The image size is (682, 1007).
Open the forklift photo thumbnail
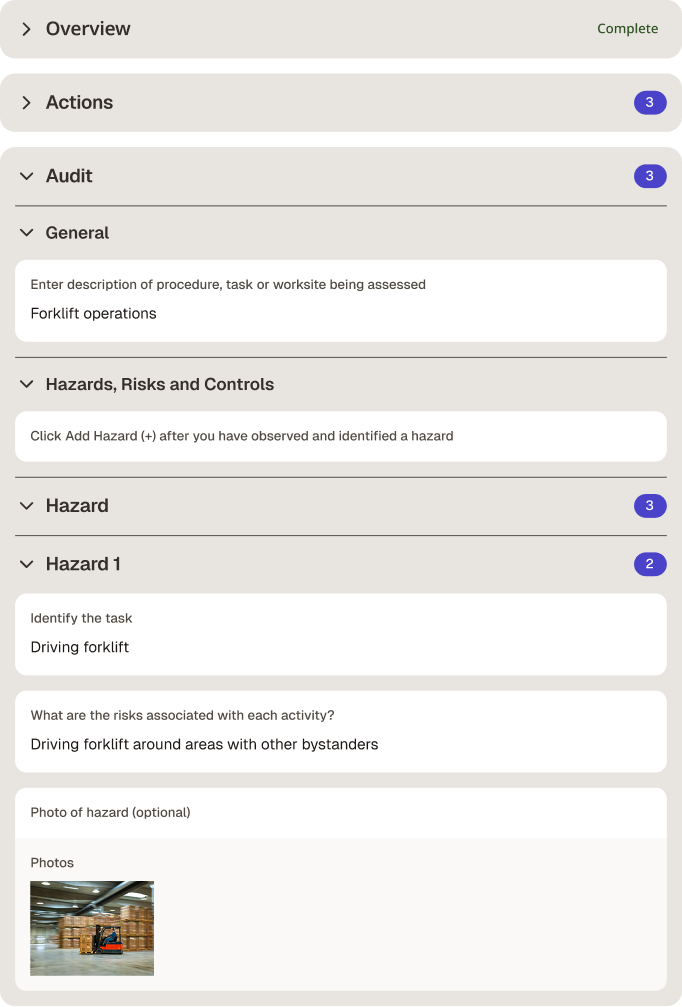click(92, 928)
